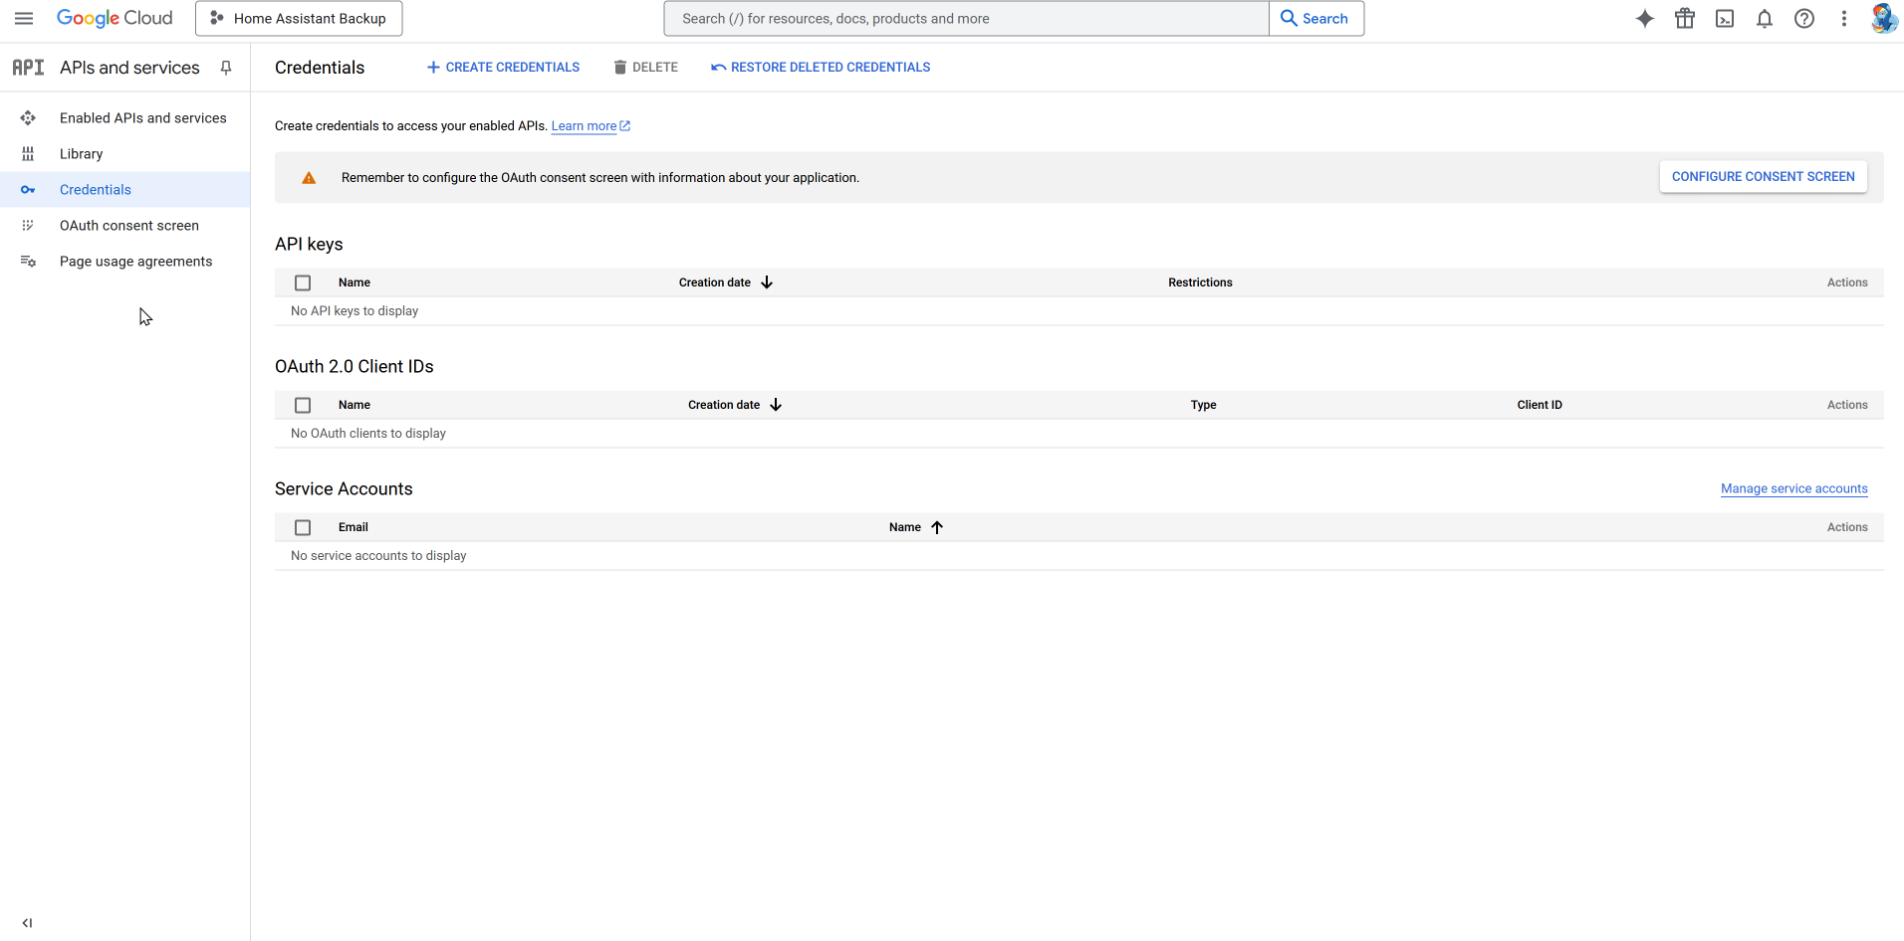Open the Home Assistant Backup project picker
The width and height of the screenshot is (1904, 941).
(299, 18)
